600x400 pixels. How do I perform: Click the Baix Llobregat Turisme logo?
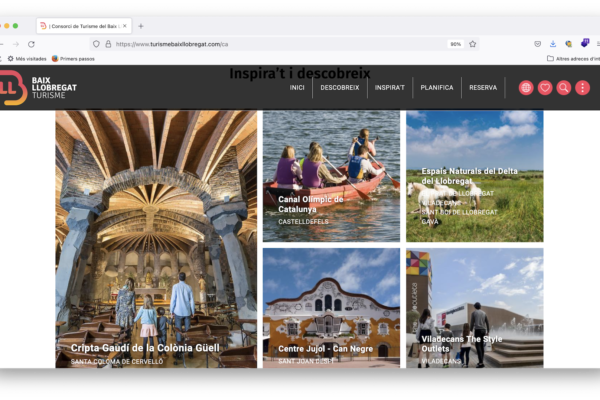point(40,88)
